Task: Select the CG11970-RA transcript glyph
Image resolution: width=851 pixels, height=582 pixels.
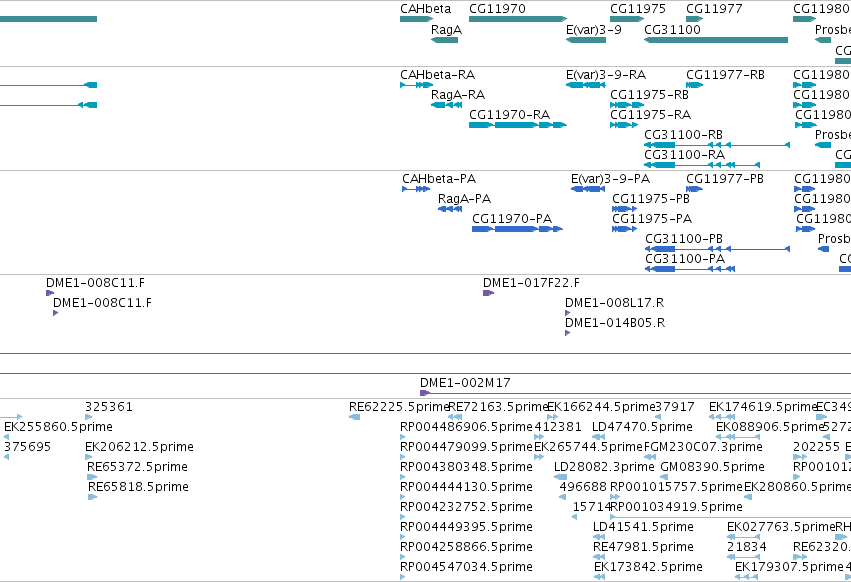Action: 518,125
